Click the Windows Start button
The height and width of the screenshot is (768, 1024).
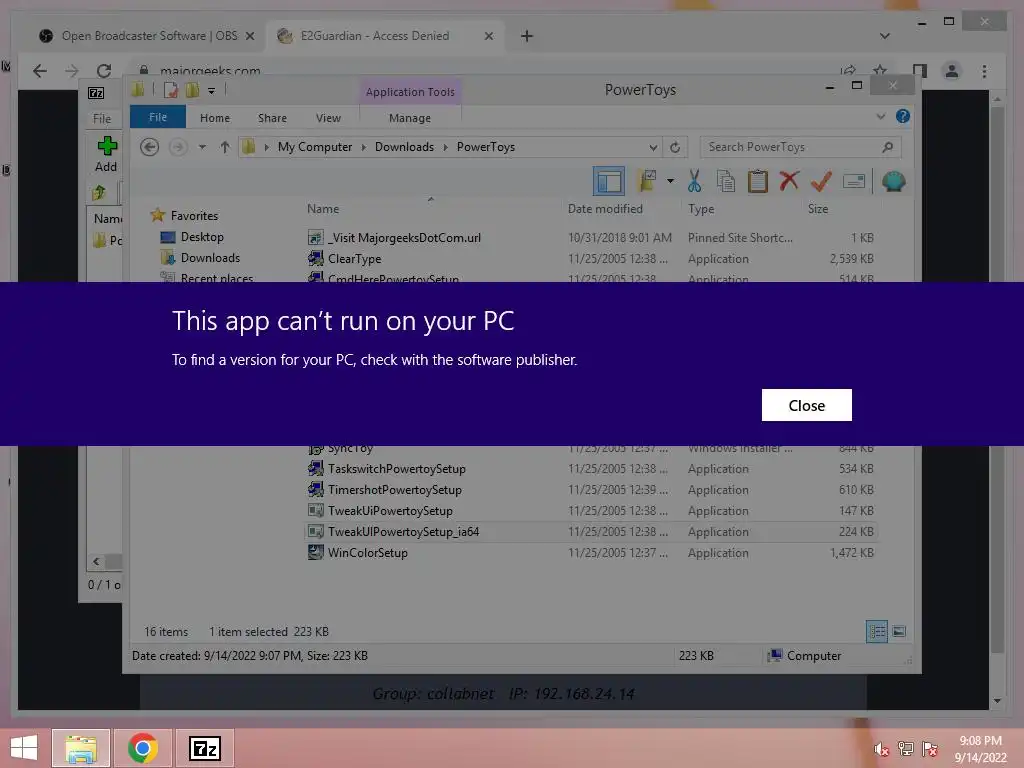coord(24,748)
